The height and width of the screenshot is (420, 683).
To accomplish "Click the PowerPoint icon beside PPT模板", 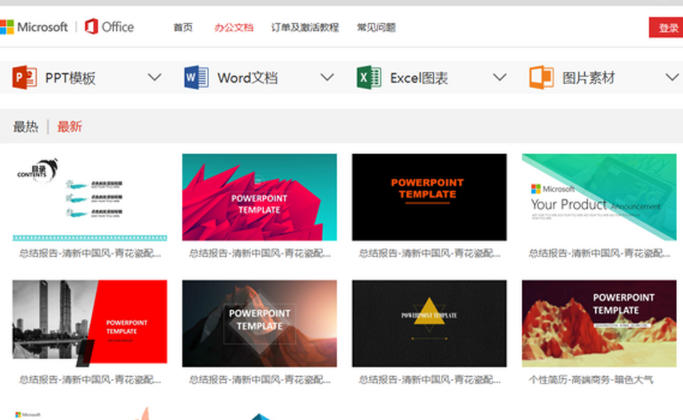I will (25, 77).
